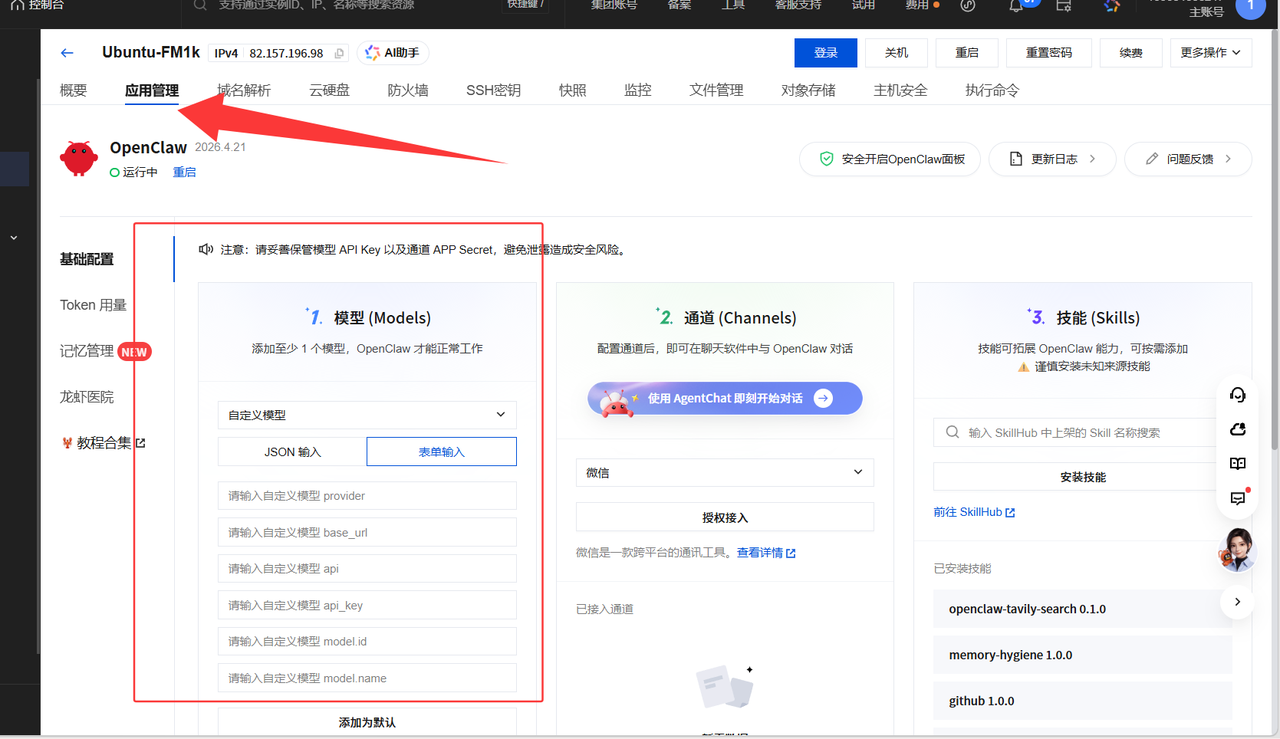Click the 添加为默认 button
This screenshot has width=1280, height=739.
pos(367,722)
